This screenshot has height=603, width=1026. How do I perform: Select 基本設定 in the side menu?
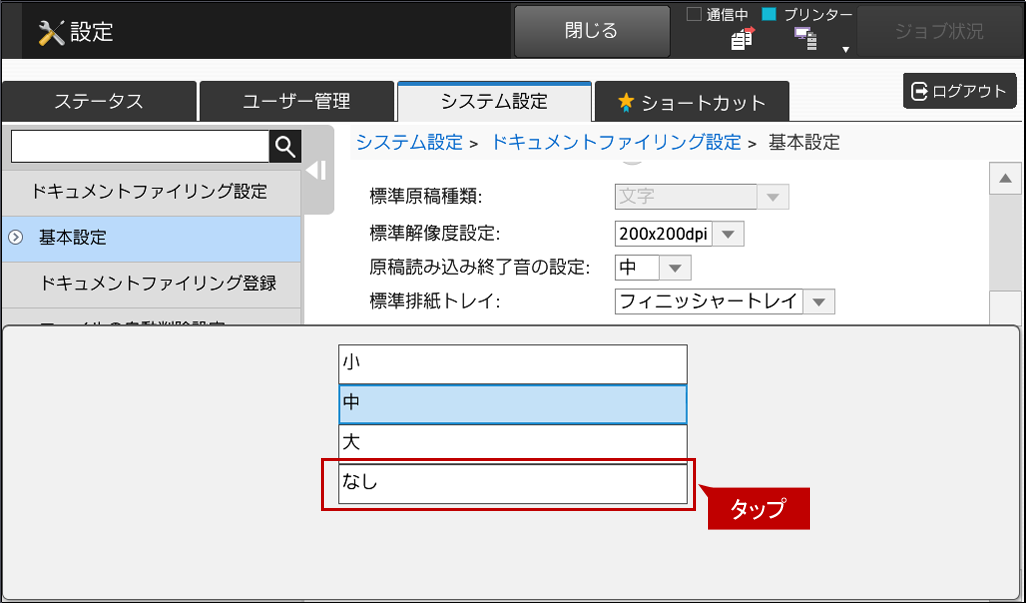tap(151, 237)
